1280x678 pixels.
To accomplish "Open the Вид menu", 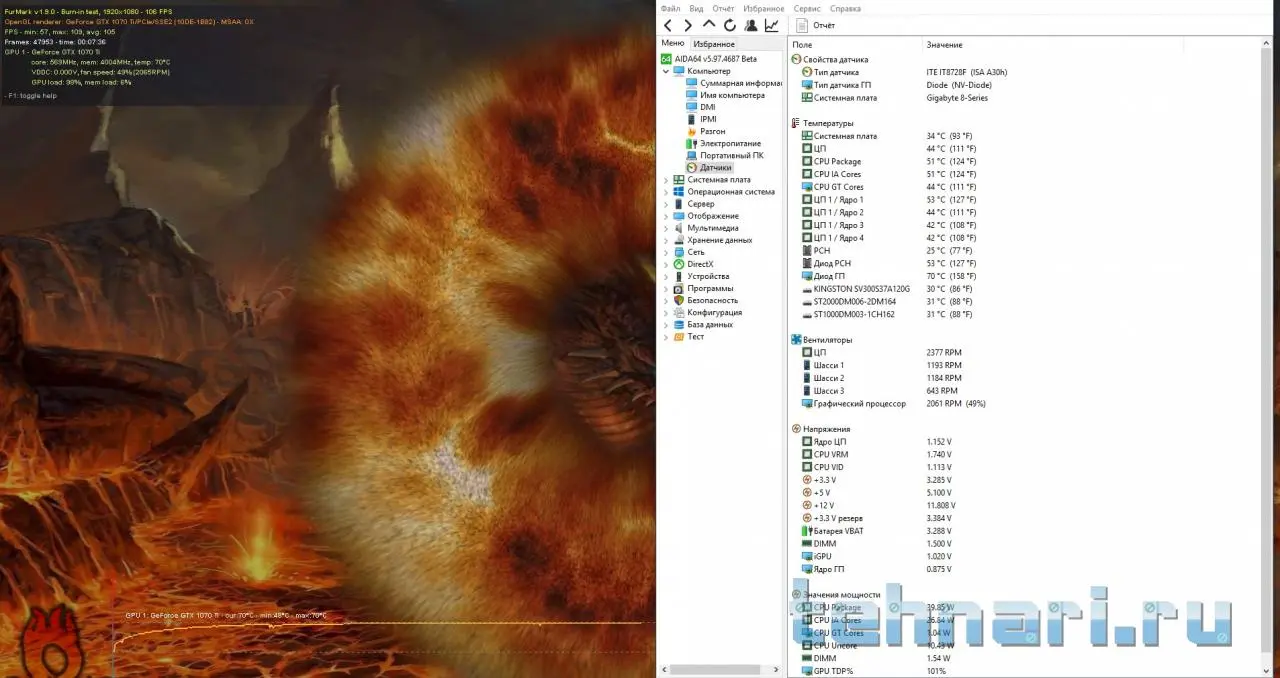I will pyautogui.click(x=696, y=8).
